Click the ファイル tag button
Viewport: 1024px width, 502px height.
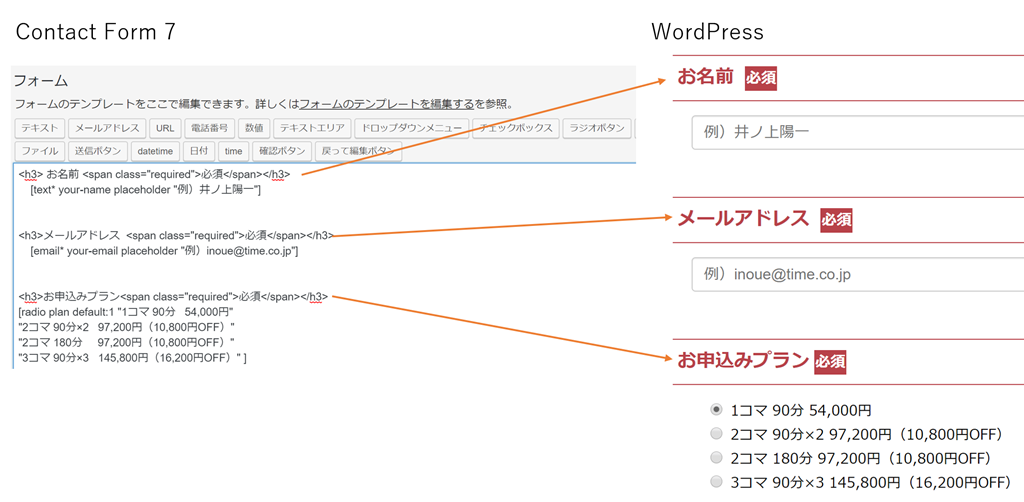(x=39, y=151)
